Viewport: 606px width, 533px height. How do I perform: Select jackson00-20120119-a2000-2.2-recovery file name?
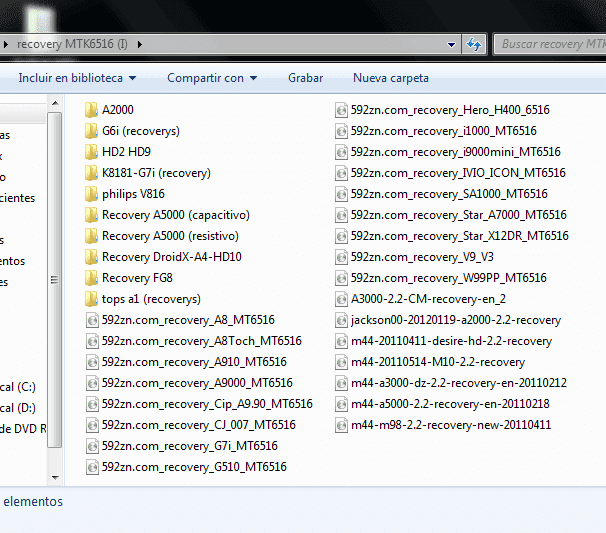point(456,320)
